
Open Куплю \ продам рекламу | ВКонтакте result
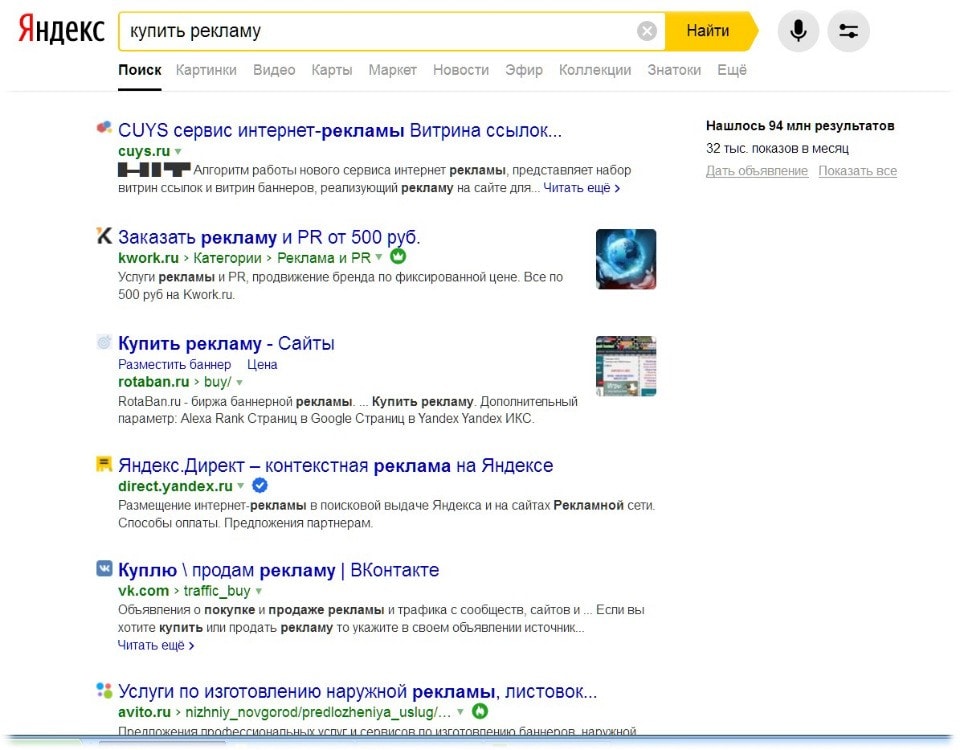(x=279, y=570)
